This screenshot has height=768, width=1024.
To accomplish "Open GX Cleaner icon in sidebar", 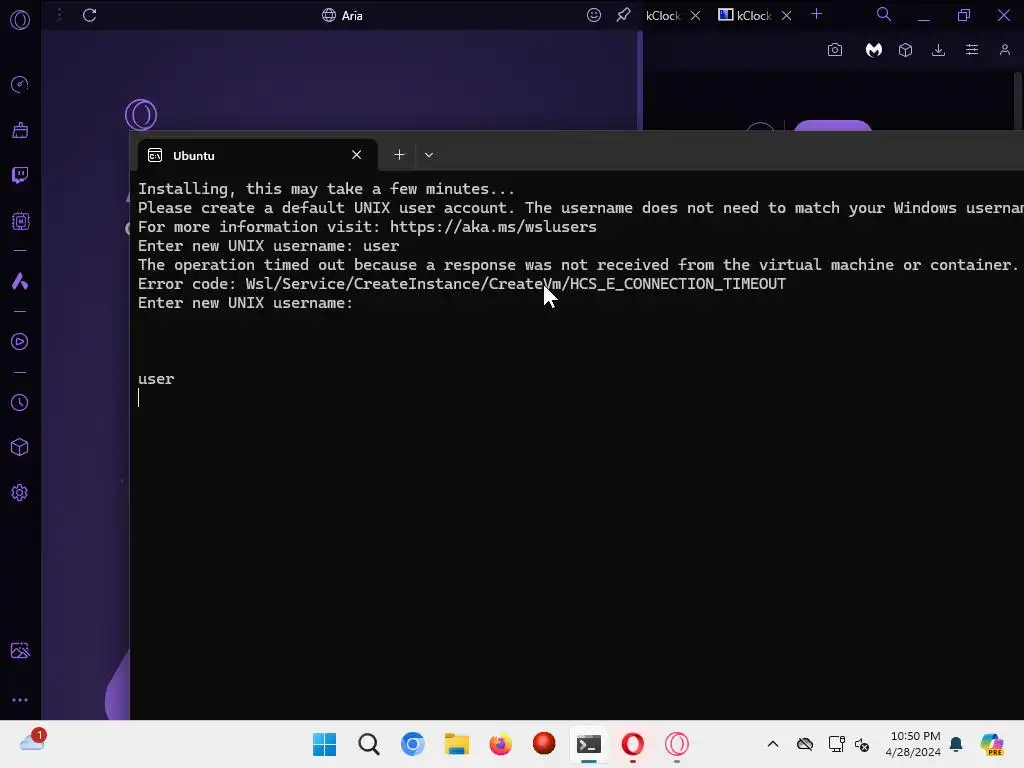I will click(x=20, y=130).
